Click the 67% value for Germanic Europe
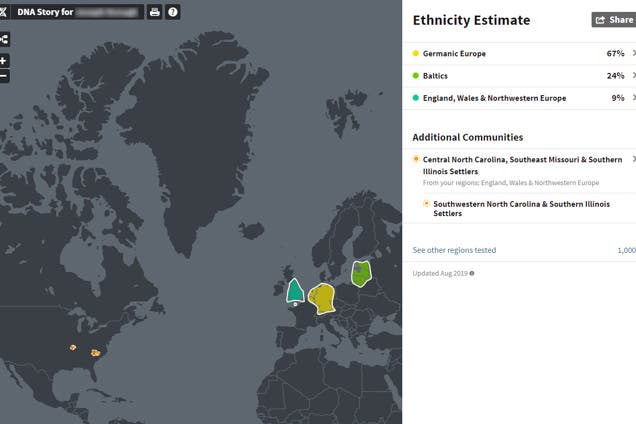636x424 pixels. 615,54
